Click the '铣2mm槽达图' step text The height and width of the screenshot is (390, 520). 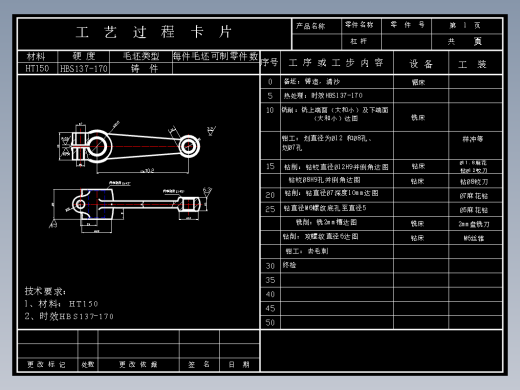pos(336,222)
